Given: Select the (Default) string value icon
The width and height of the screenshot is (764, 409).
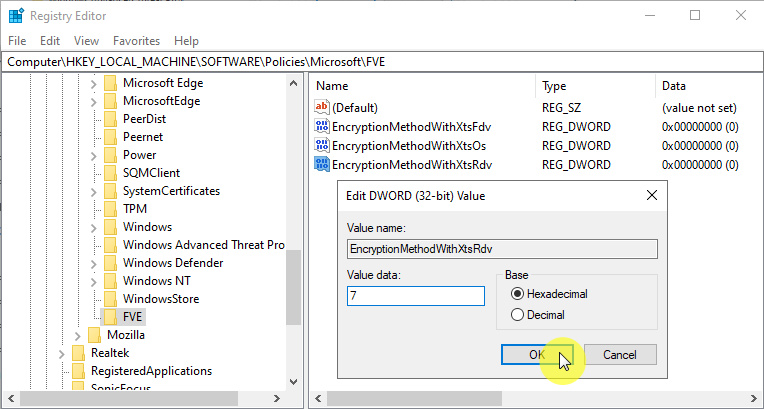Looking at the screenshot, I should click(322, 108).
